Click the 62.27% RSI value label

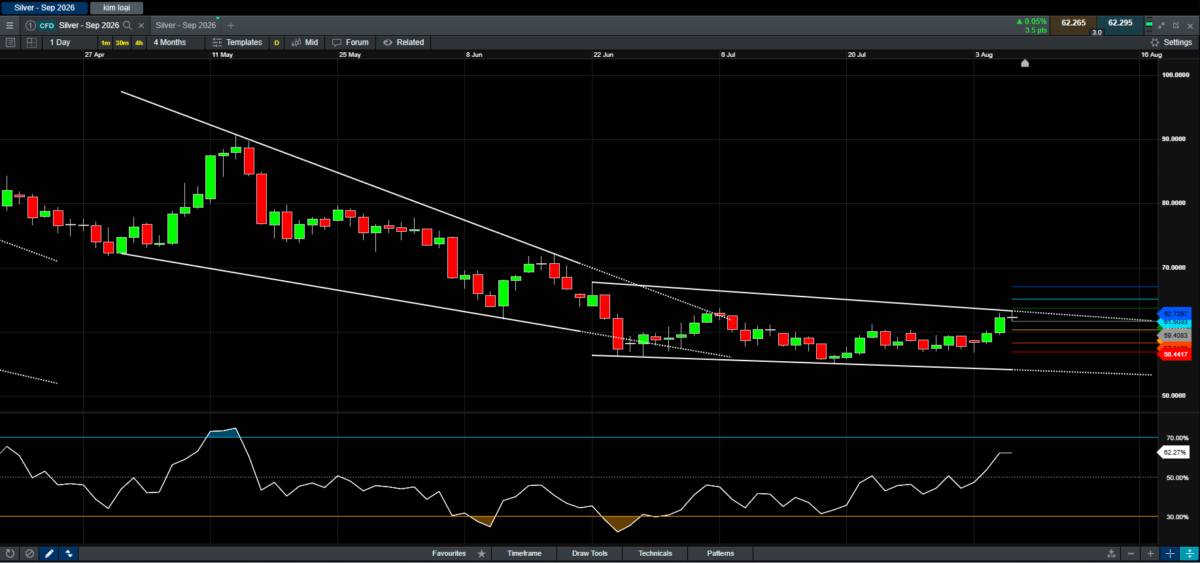tap(1173, 453)
